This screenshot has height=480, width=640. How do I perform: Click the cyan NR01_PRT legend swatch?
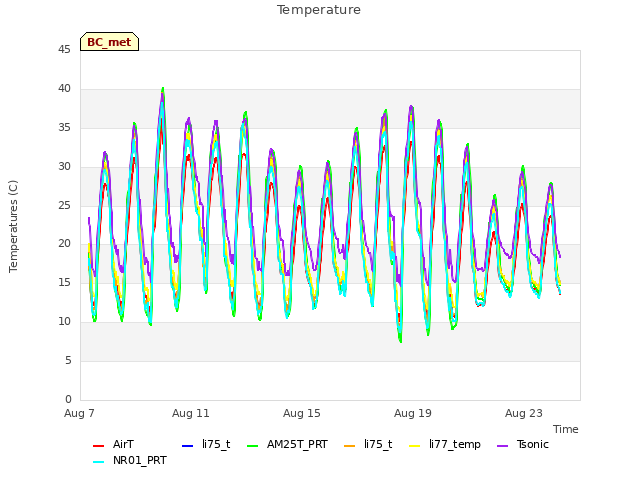98,462
